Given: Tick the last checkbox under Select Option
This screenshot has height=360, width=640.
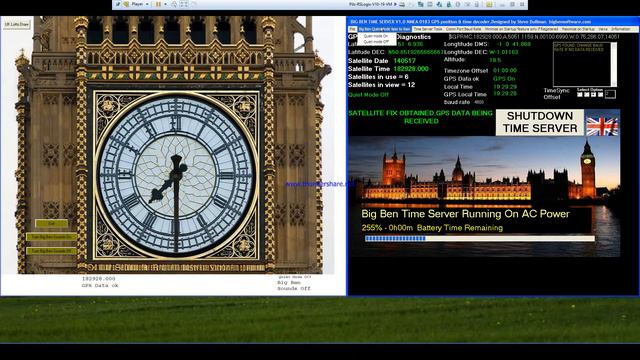Looking at the screenshot, I should tap(600, 94).
